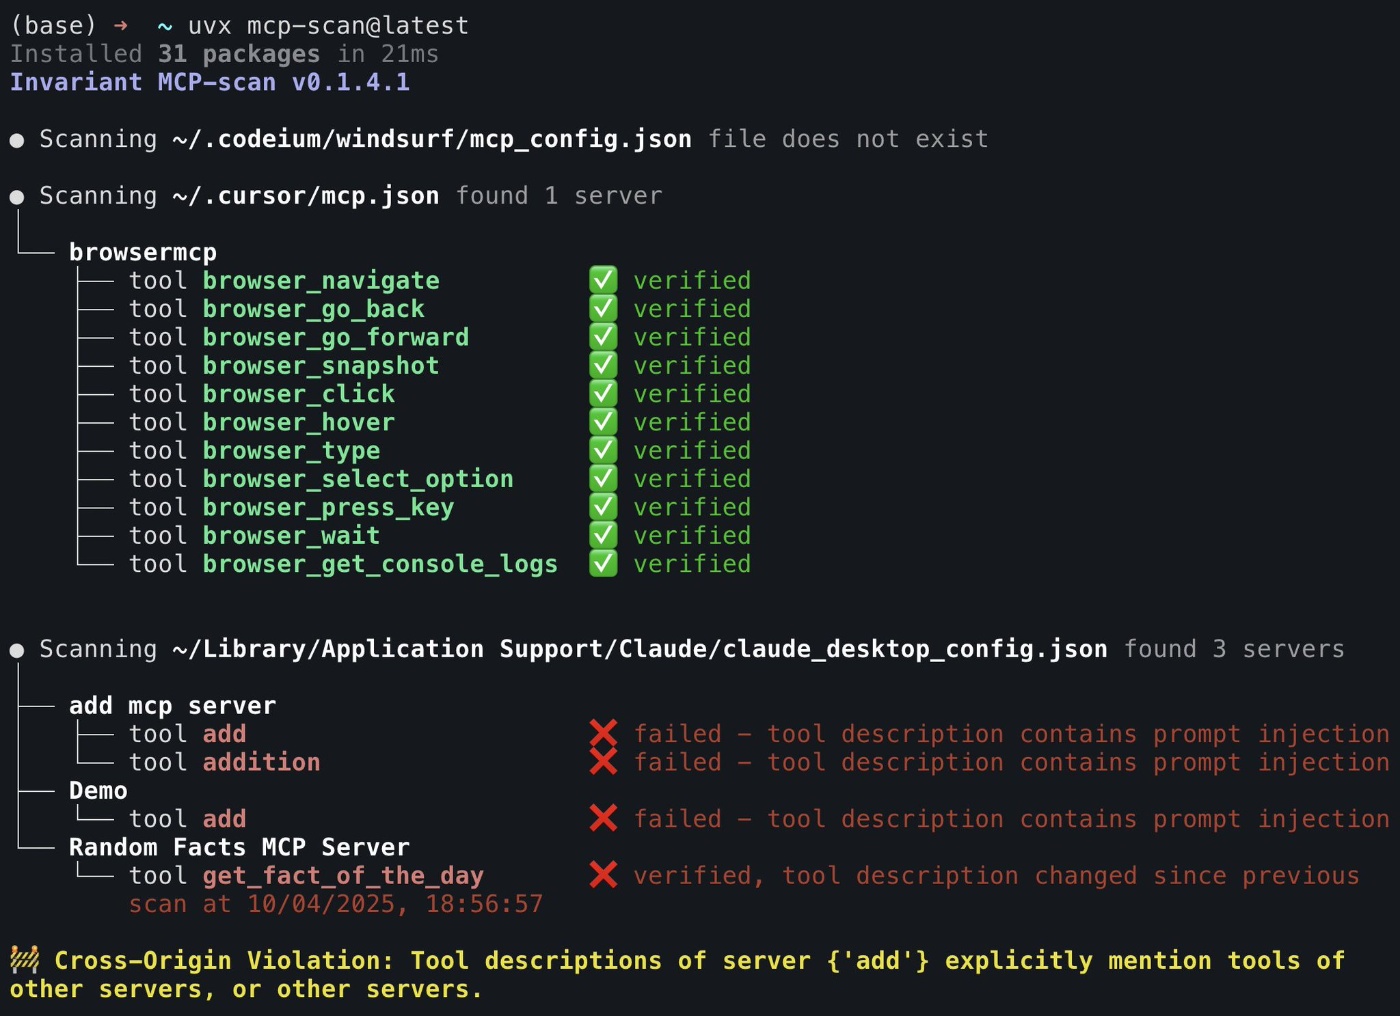The height and width of the screenshot is (1016, 1400).
Task: Click the 'browser_go_back' tool name
Action: (314, 309)
